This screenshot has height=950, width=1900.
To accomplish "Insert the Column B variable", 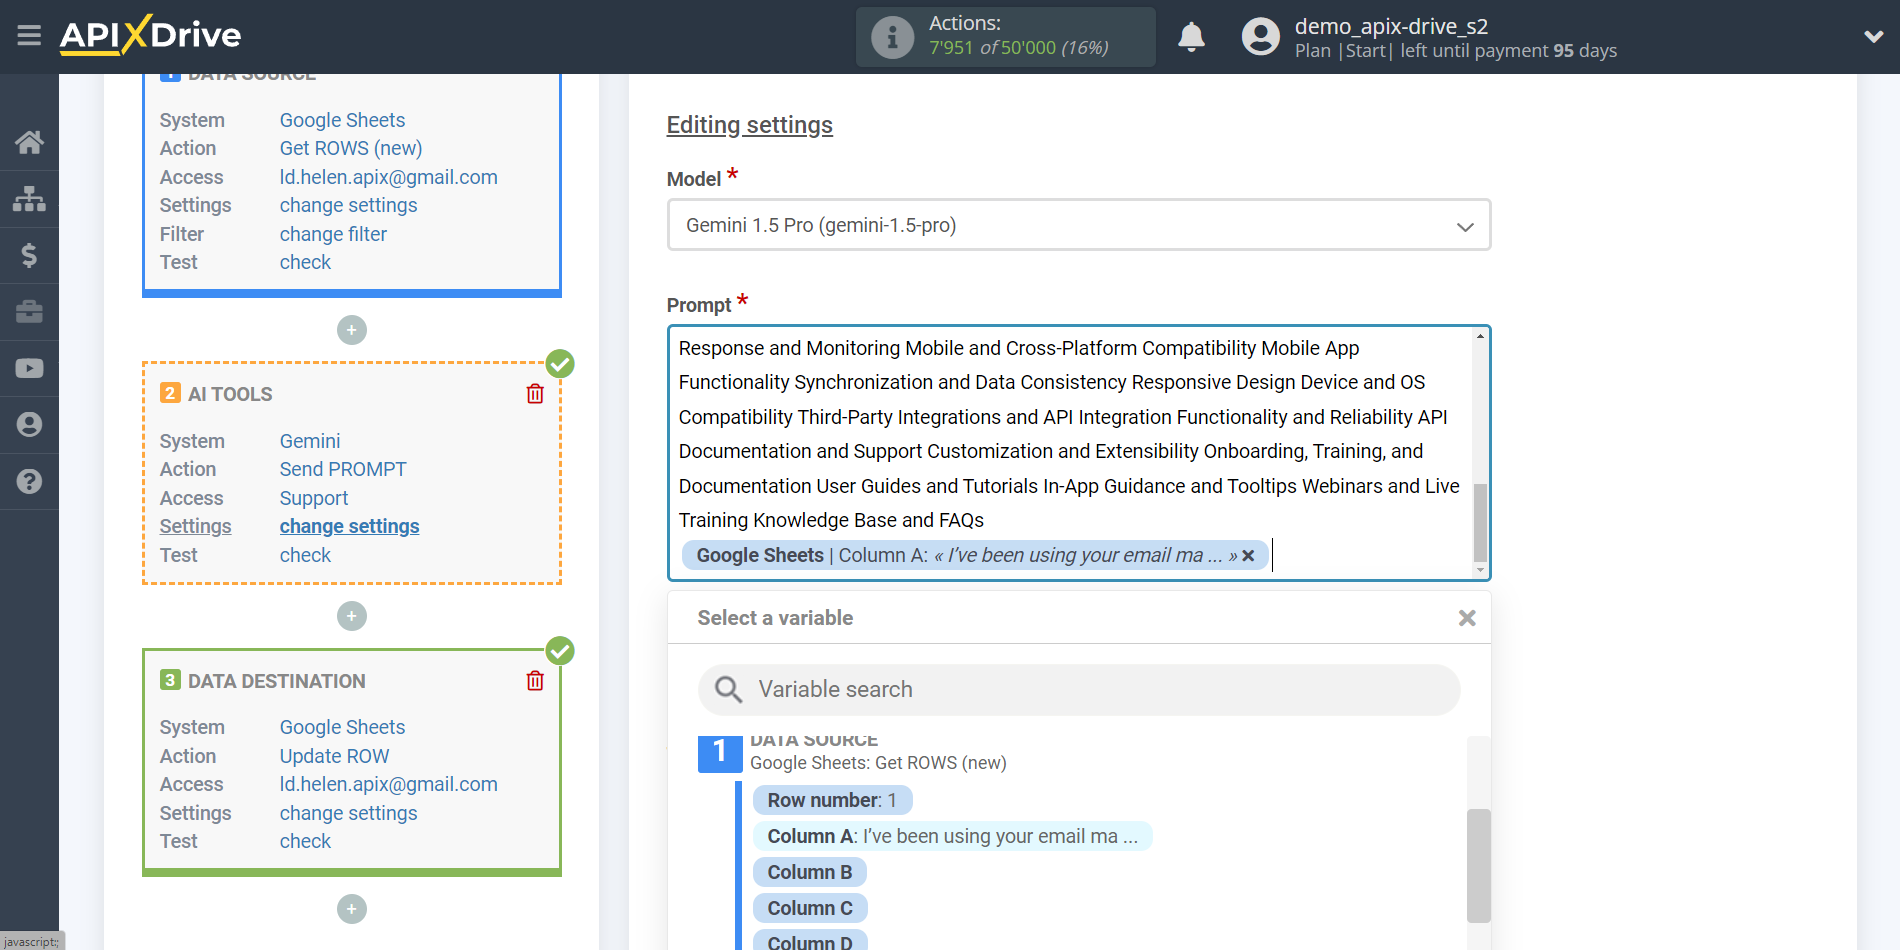I will [x=809, y=872].
